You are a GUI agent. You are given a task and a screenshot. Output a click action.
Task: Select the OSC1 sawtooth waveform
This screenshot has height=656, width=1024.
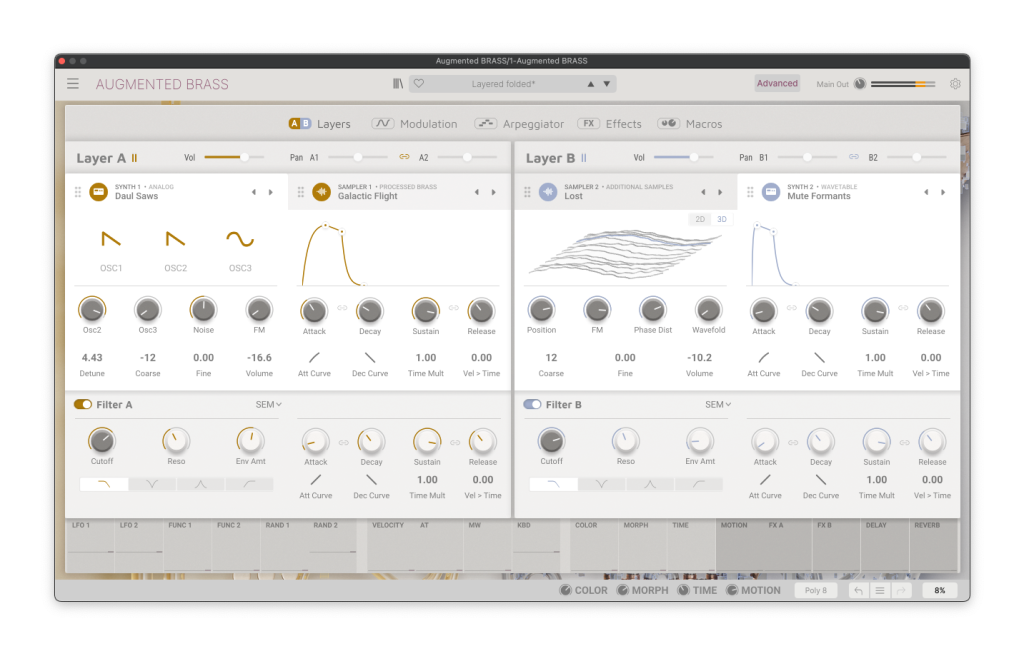[111, 239]
